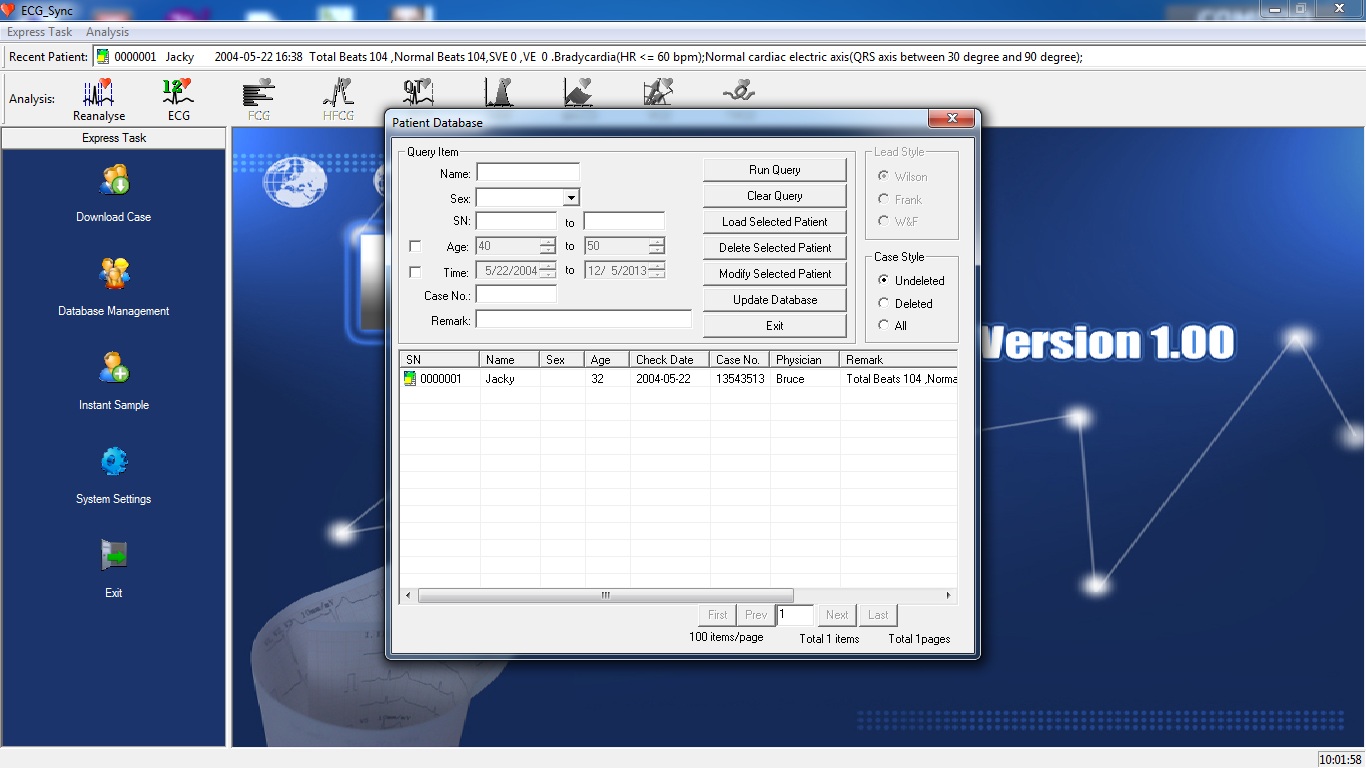This screenshot has width=1366, height=768.
Task: Open Download Case from the sidebar
Action: (114, 181)
